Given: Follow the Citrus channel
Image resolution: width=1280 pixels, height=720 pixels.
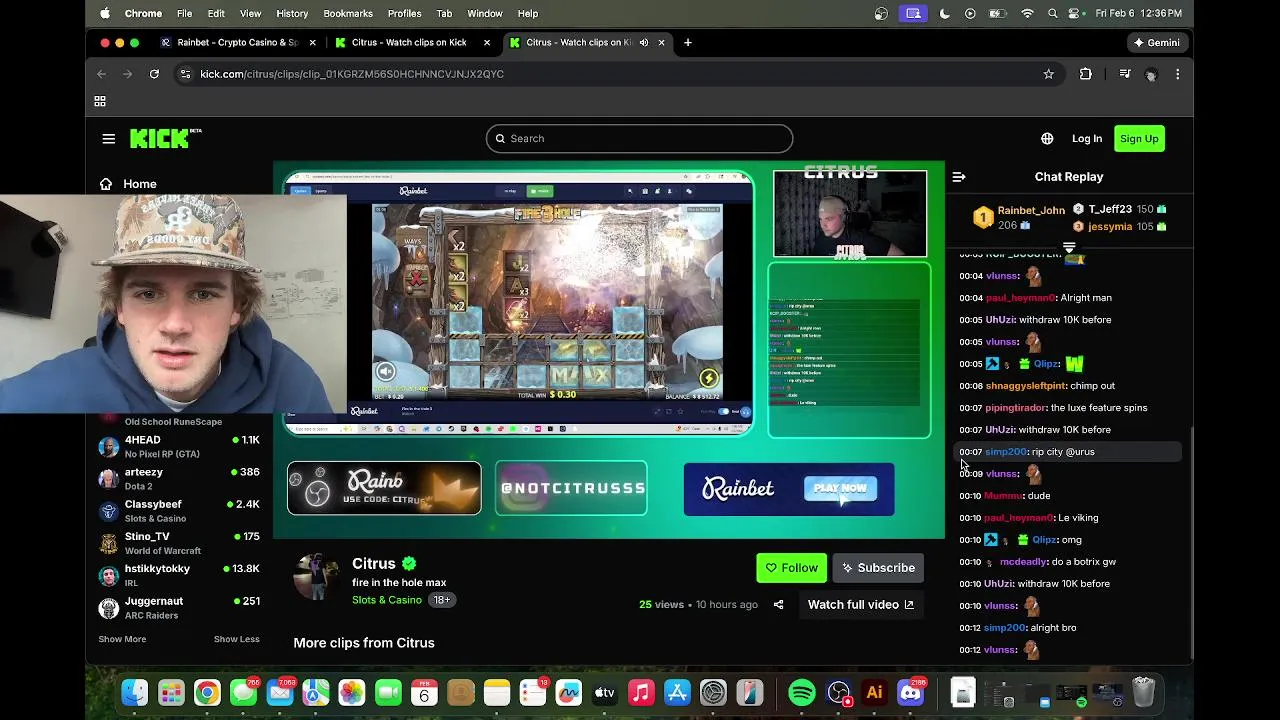Looking at the screenshot, I should pos(791,568).
